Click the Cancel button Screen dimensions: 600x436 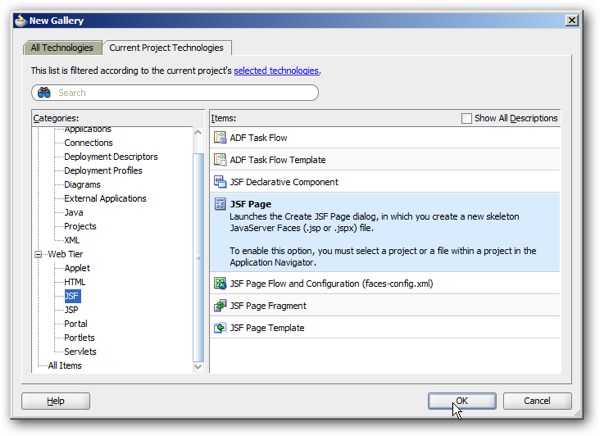click(x=537, y=401)
